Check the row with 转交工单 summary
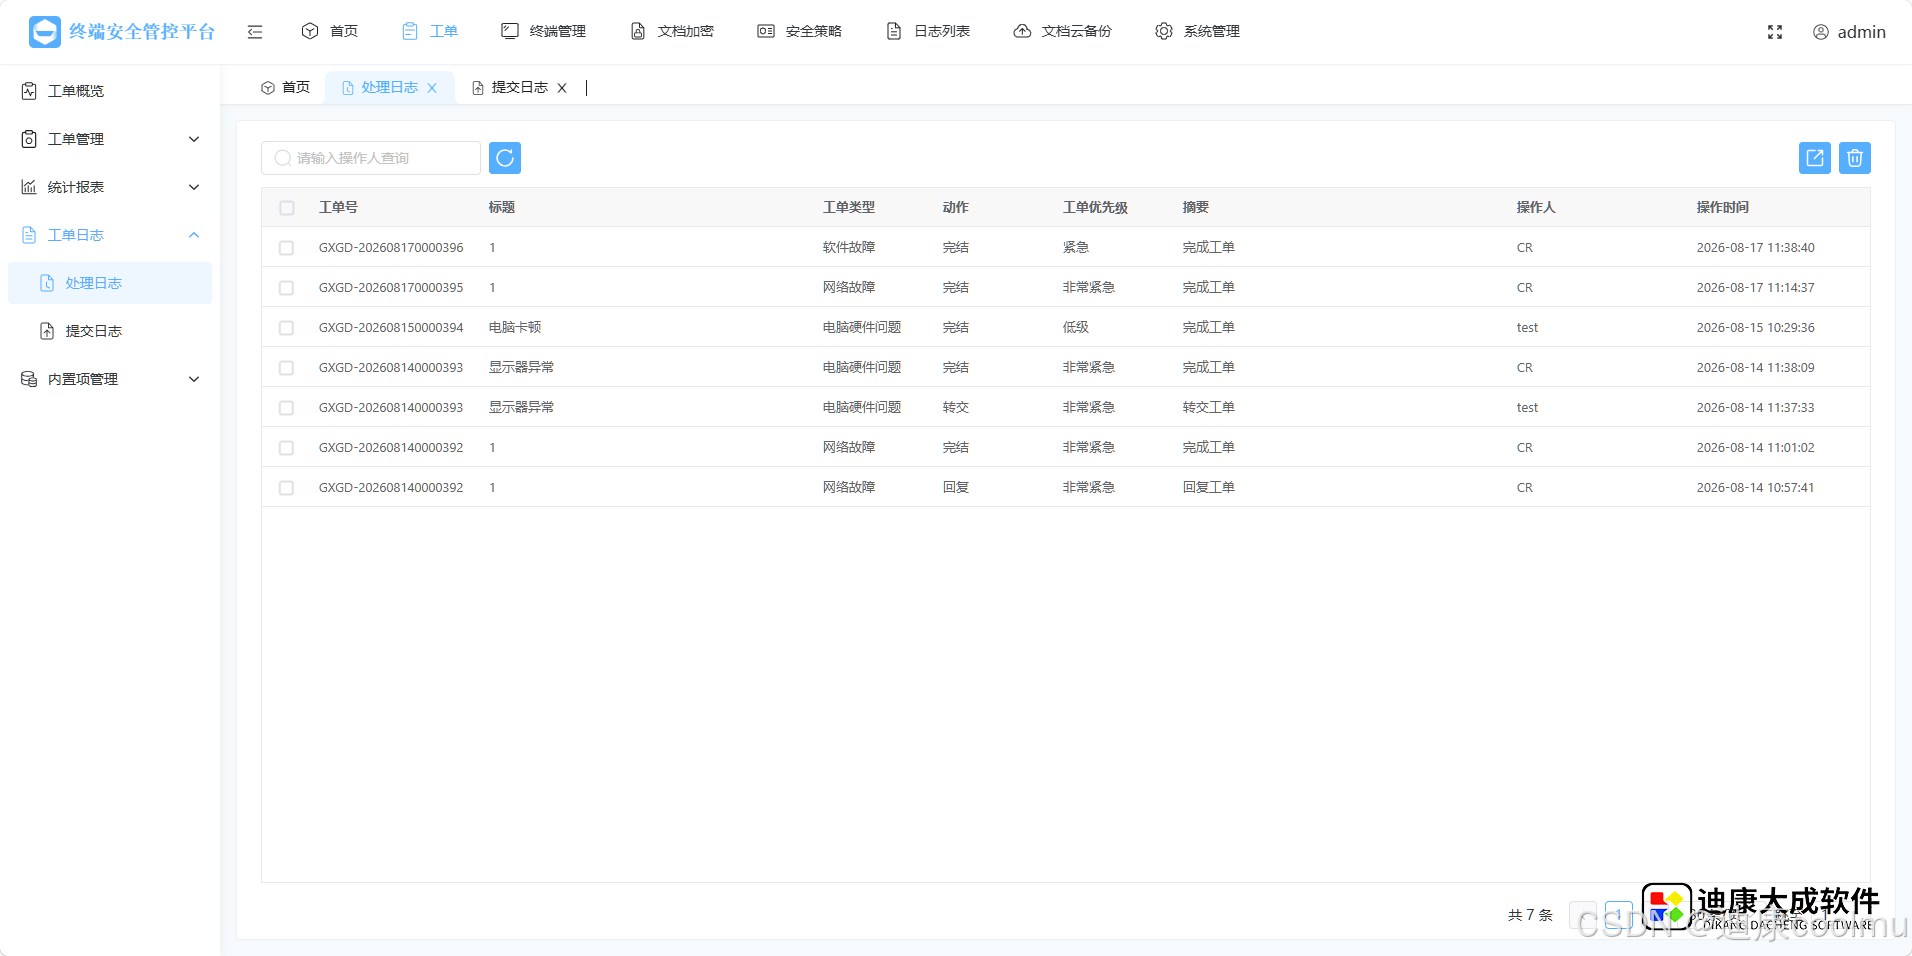The image size is (1912, 956). [287, 408]
